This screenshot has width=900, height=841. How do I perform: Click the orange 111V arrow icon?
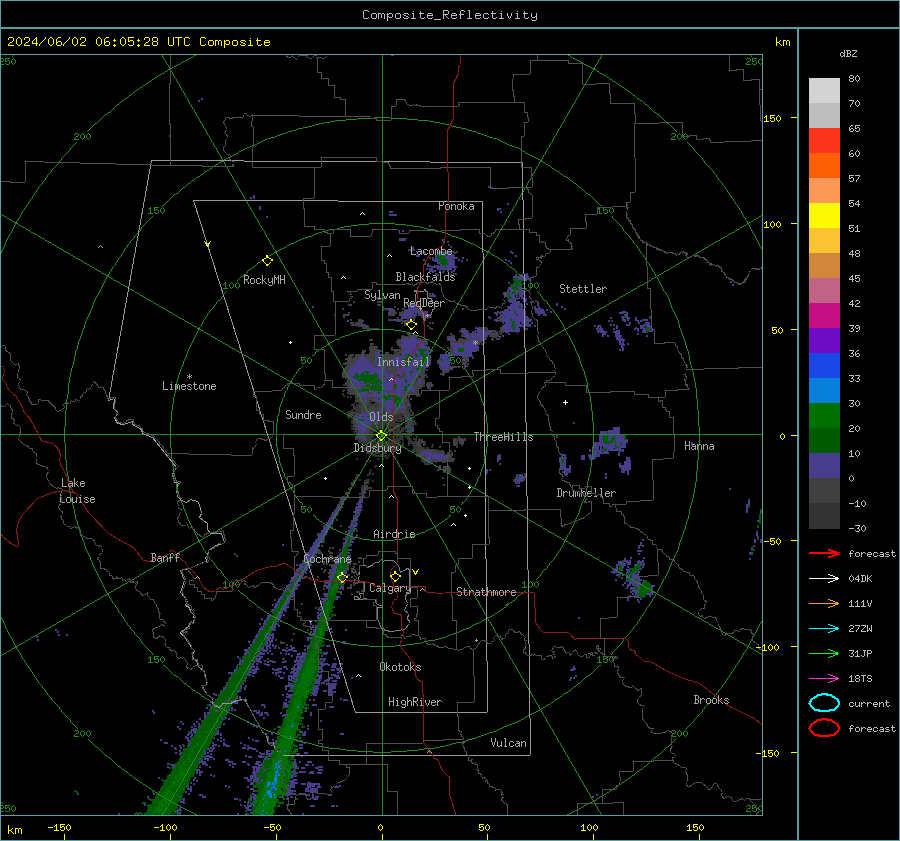click(824, 603)
